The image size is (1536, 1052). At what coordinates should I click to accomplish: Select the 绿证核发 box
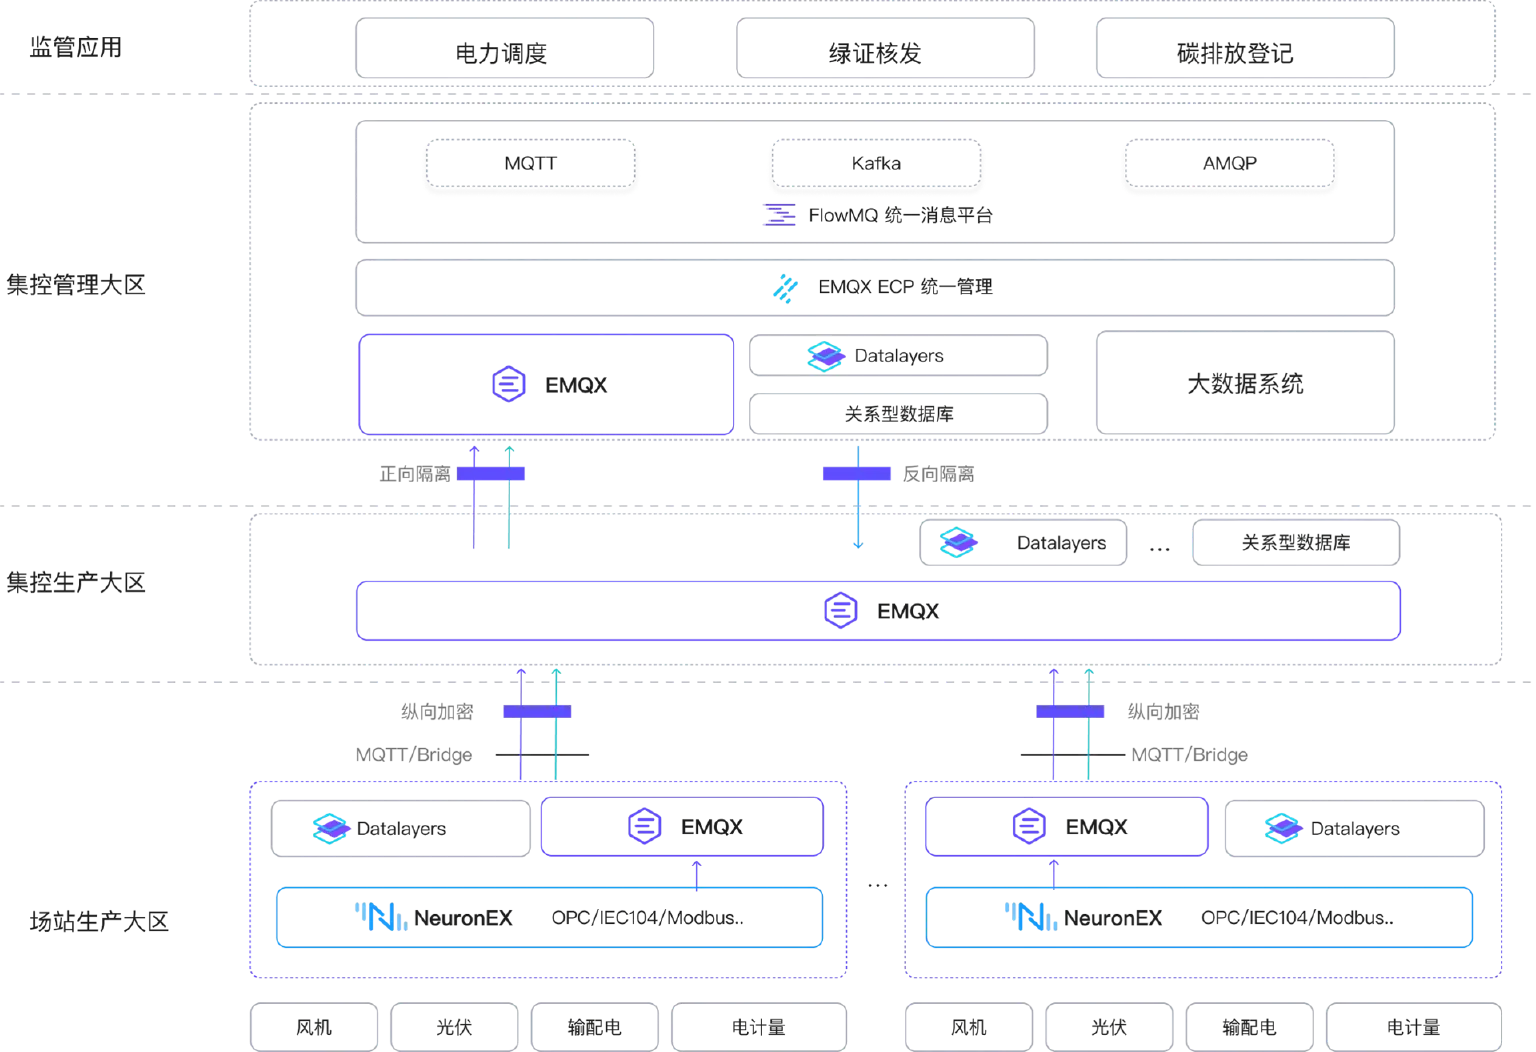click(x=885, y=48)
